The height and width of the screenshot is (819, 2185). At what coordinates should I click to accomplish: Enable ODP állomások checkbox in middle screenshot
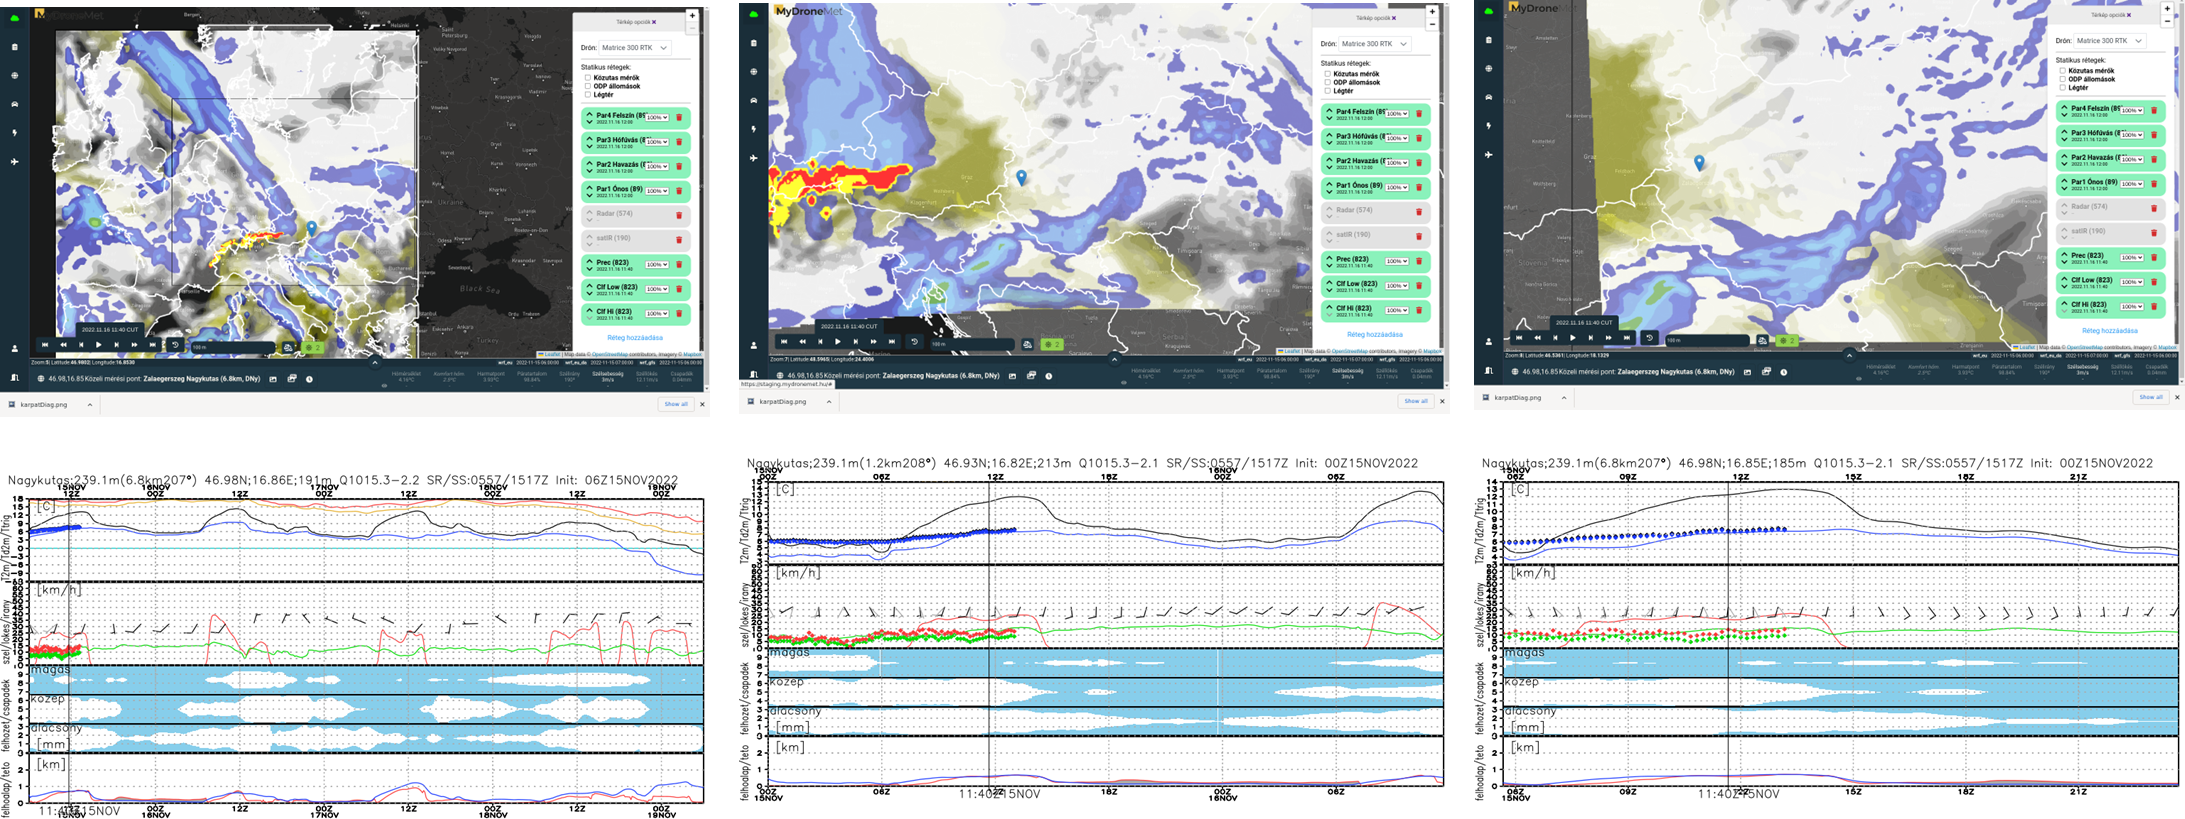(1328, 82)
